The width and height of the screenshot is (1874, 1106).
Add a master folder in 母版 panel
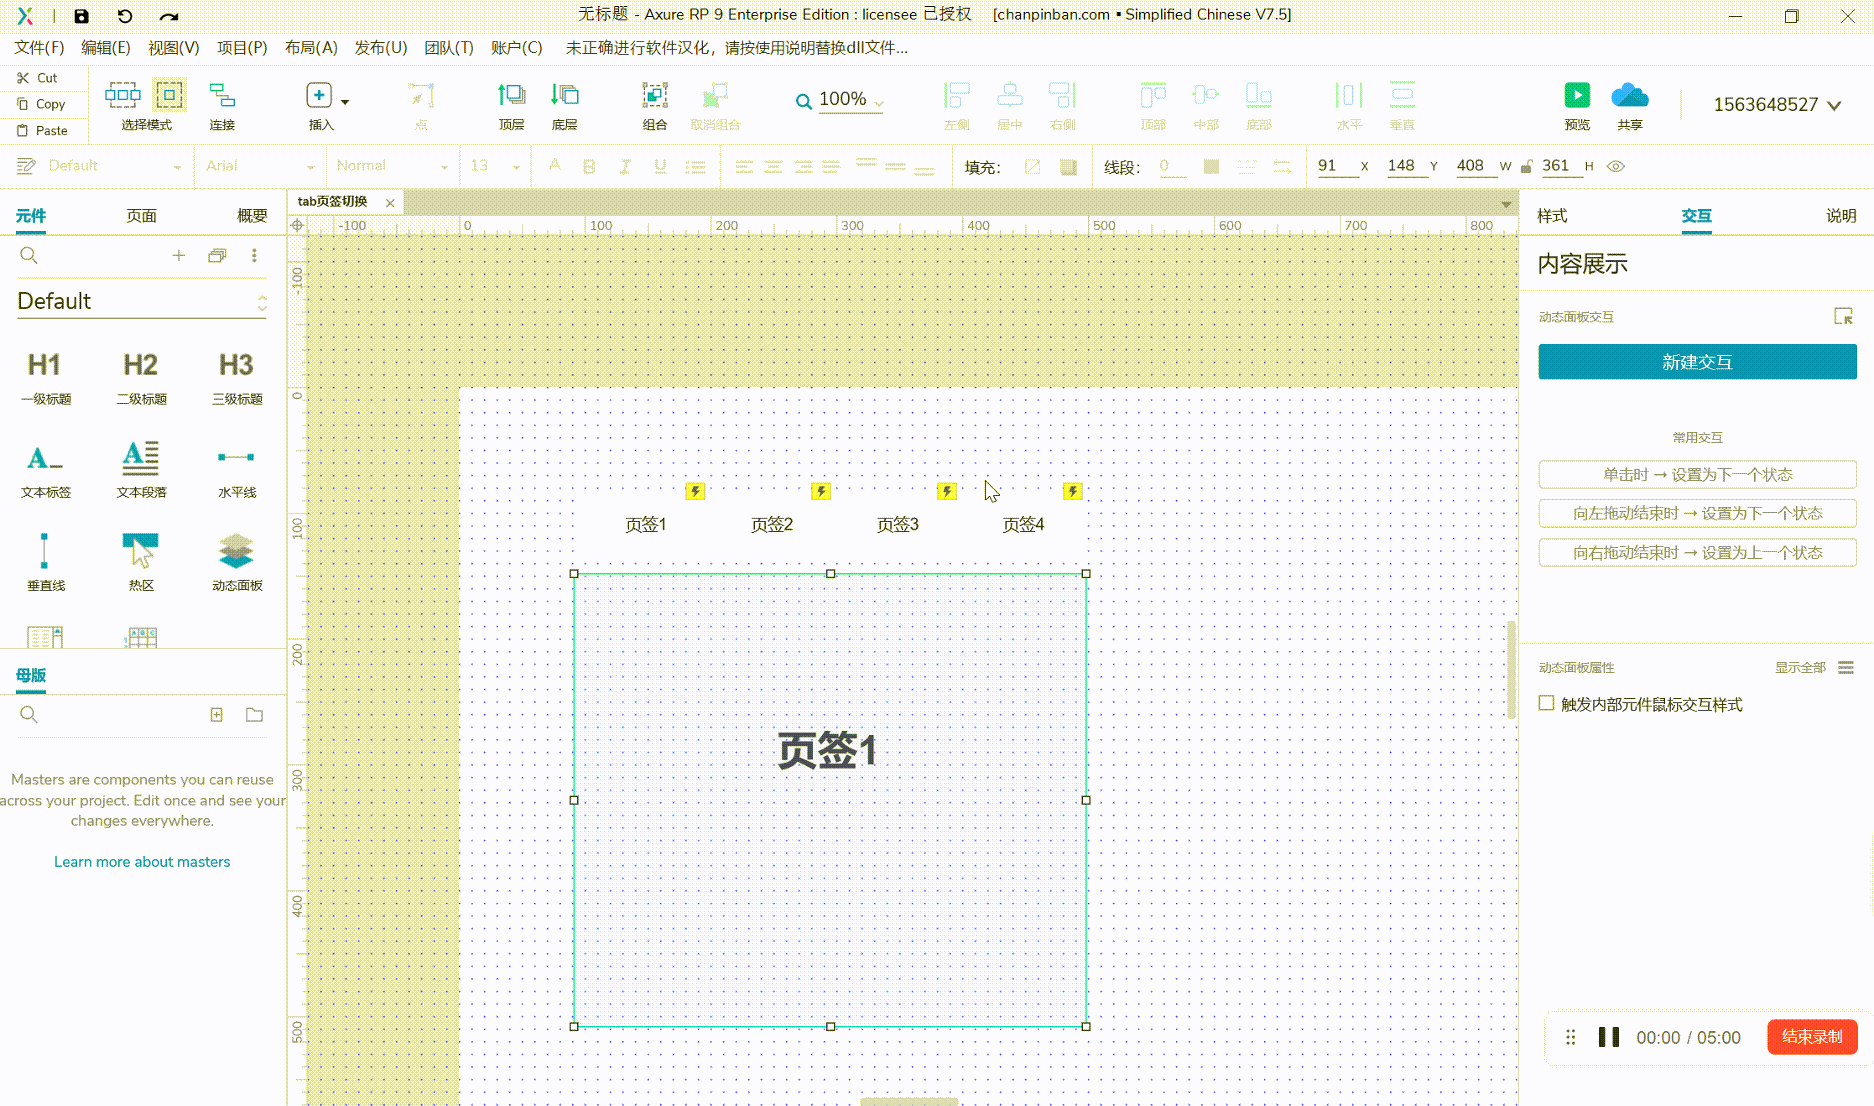(255, 715)
